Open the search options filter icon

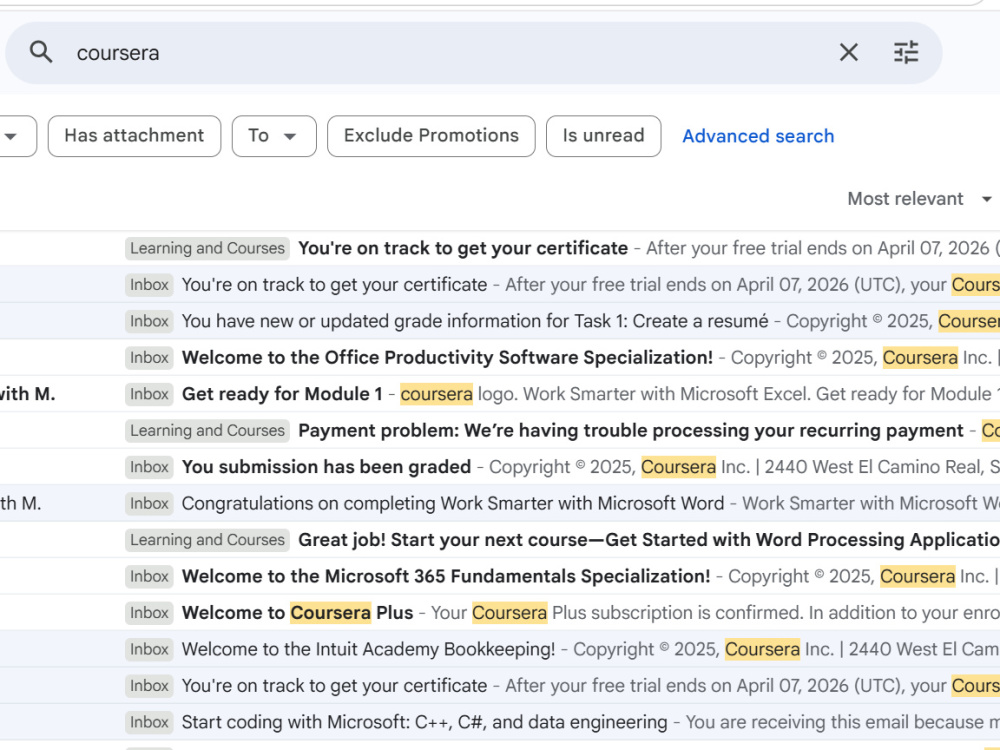click(906, 52)
